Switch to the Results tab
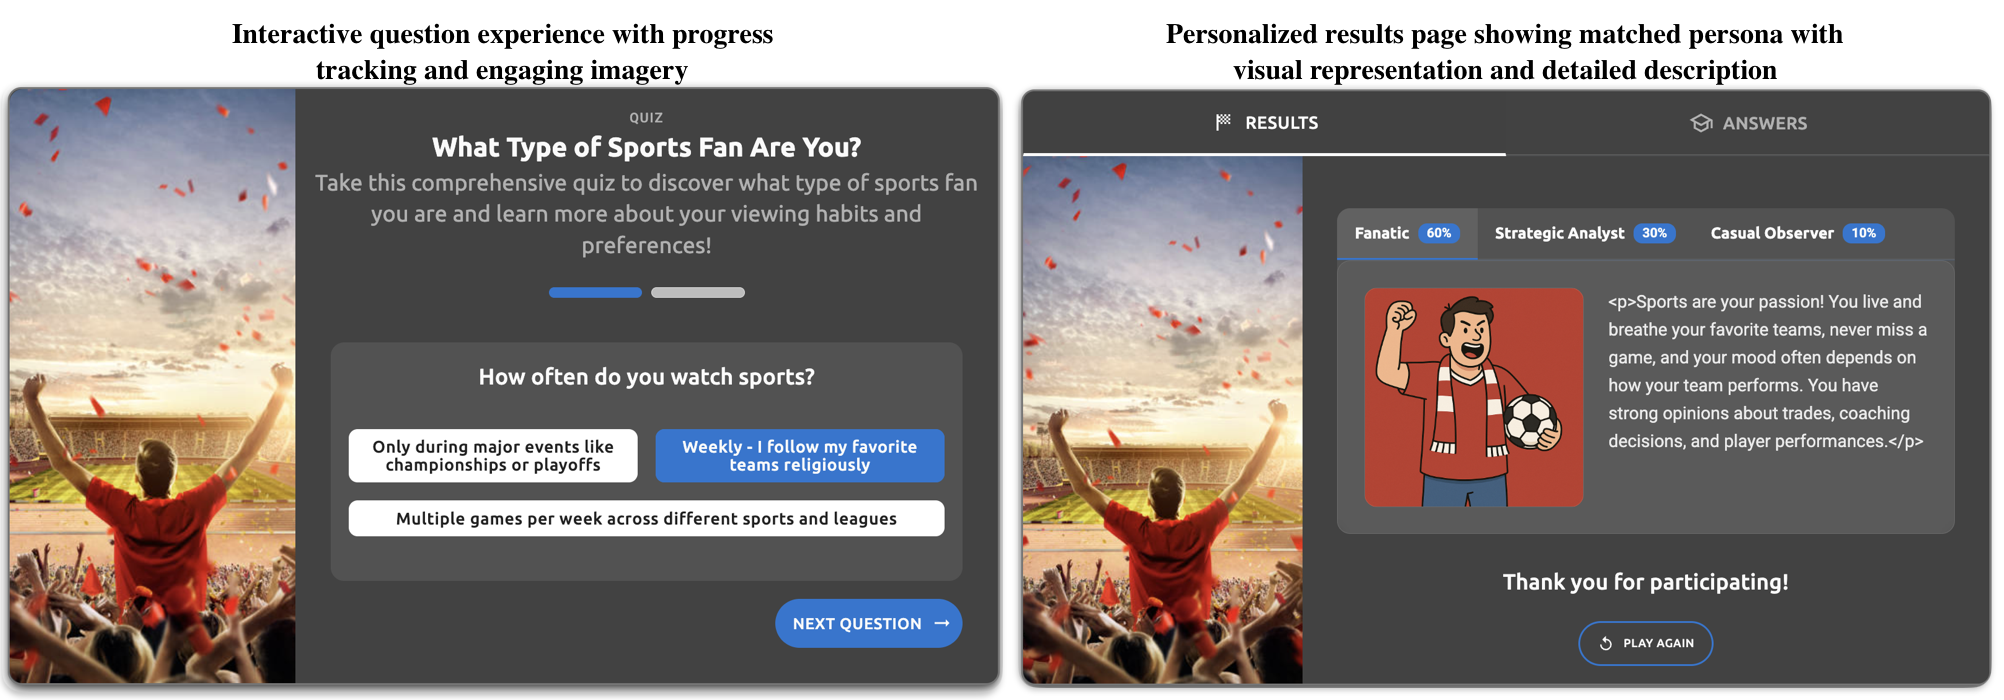This screenshot has width=2004, height=700. coord(1265,123)
